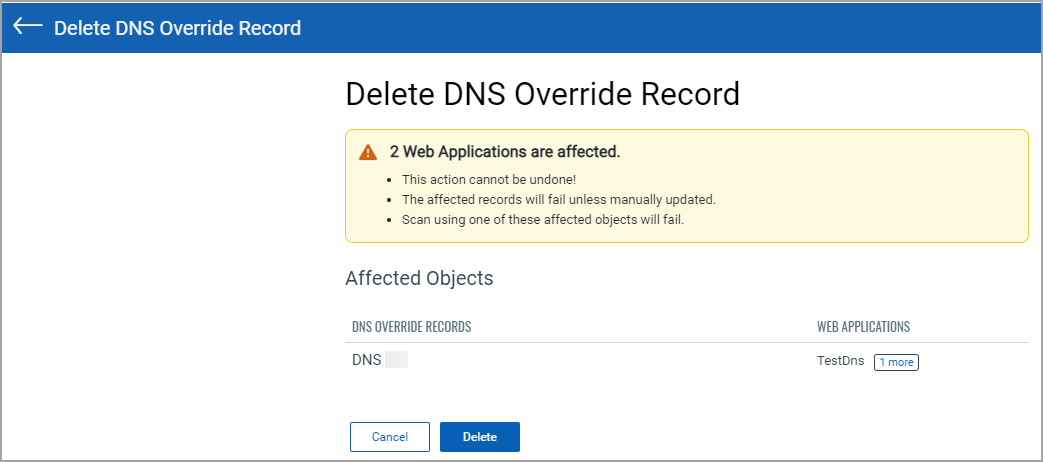
Task: Click the "Scan using one of these" bullet text
Action: point(542,219)
